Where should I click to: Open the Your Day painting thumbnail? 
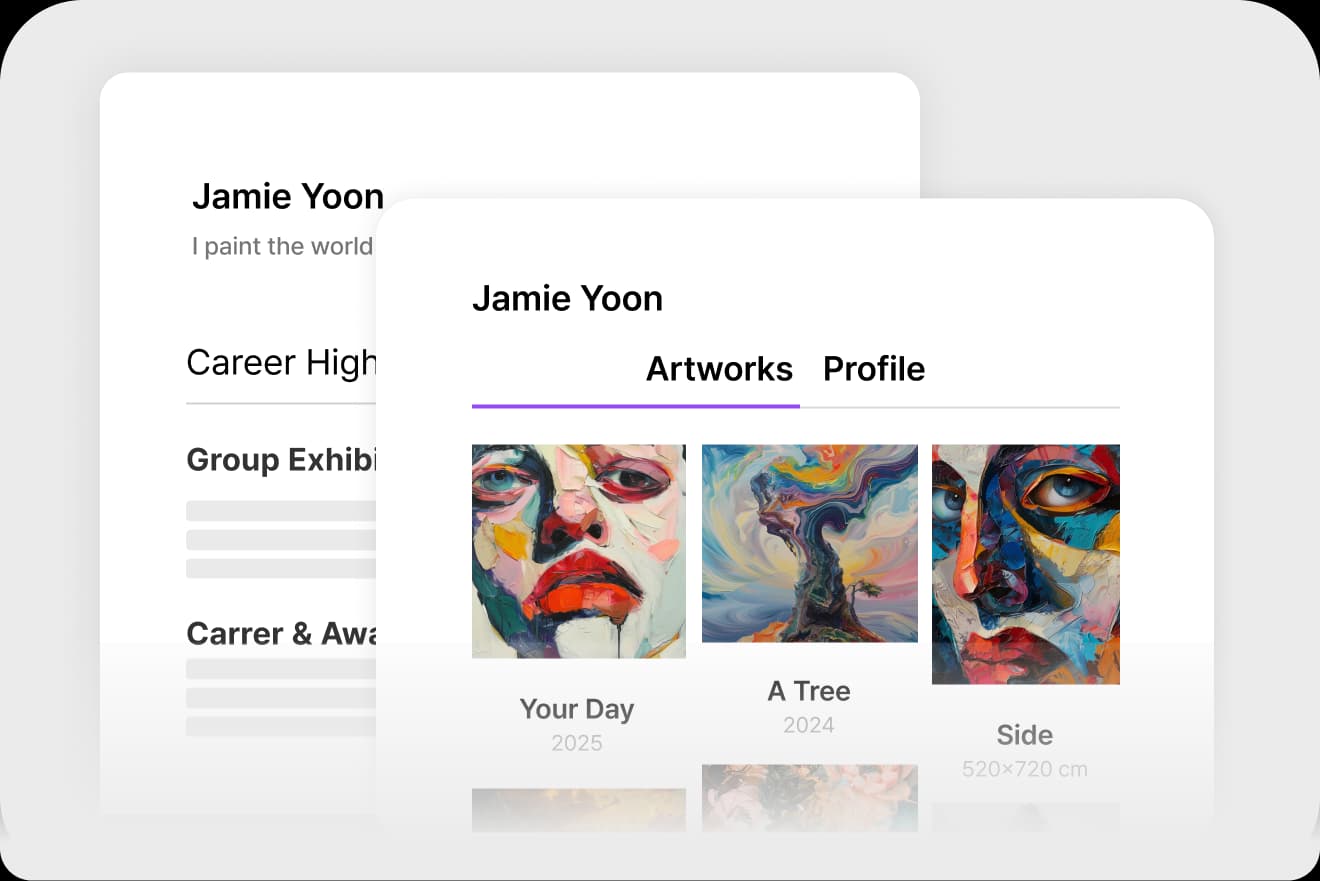[578, 551]
